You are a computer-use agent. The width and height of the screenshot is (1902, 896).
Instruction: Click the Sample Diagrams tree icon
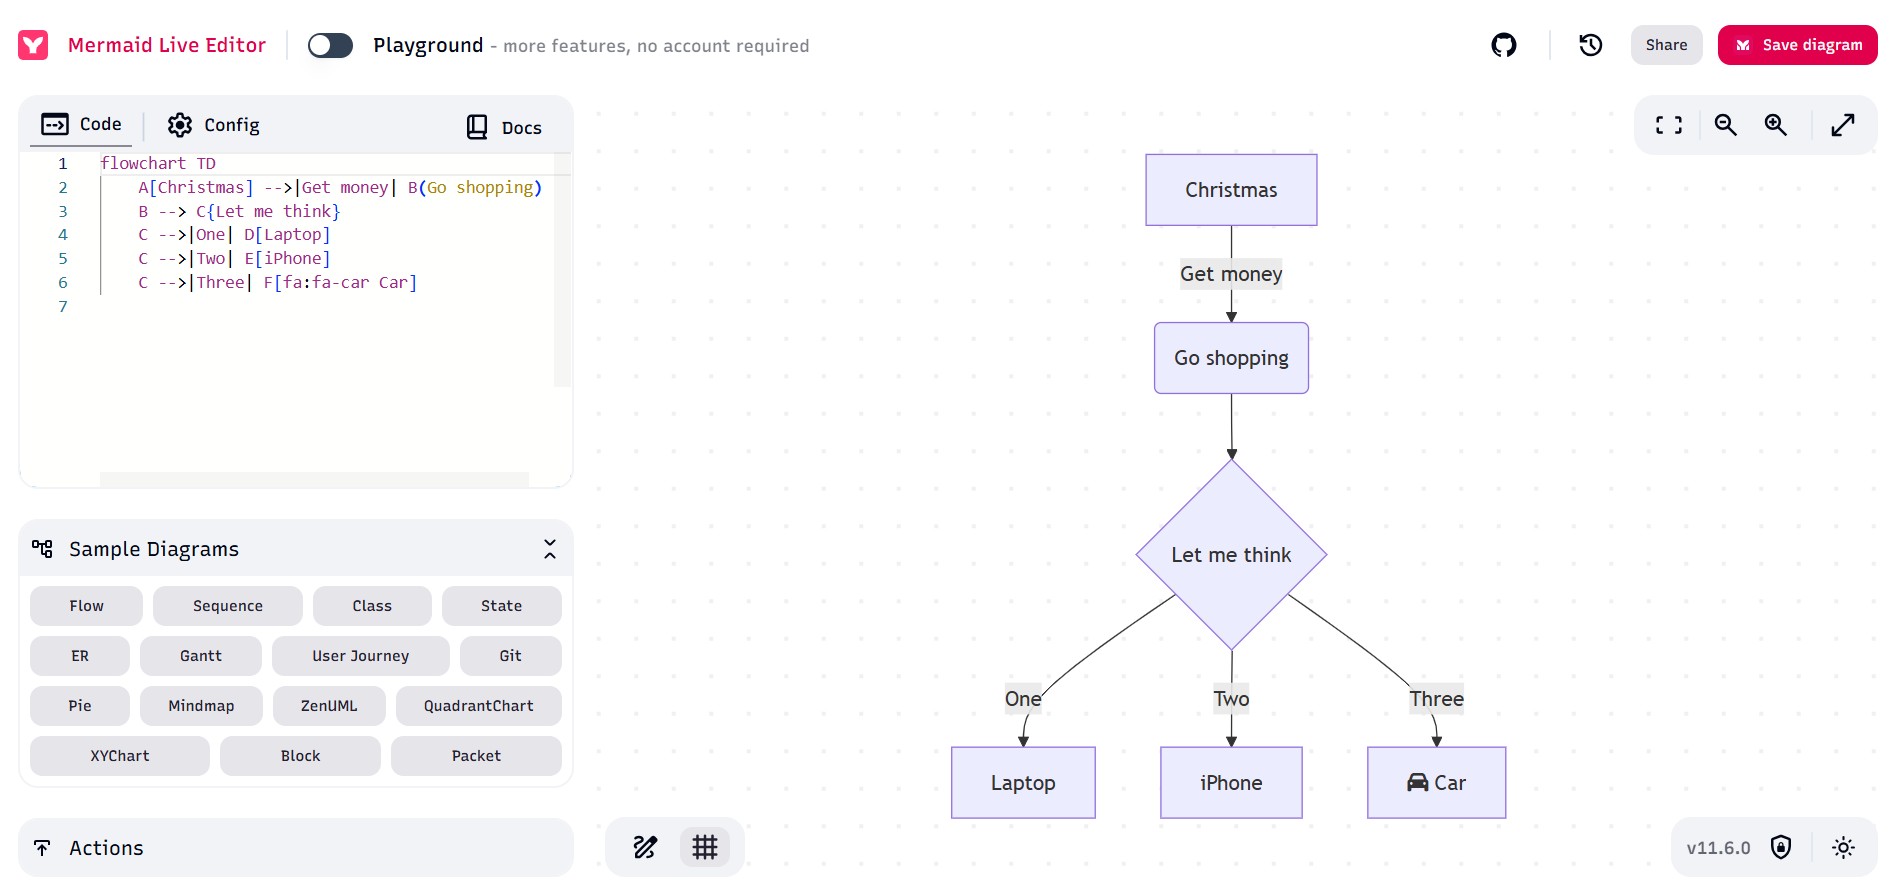pyautogui.click(x=42, y=548)
